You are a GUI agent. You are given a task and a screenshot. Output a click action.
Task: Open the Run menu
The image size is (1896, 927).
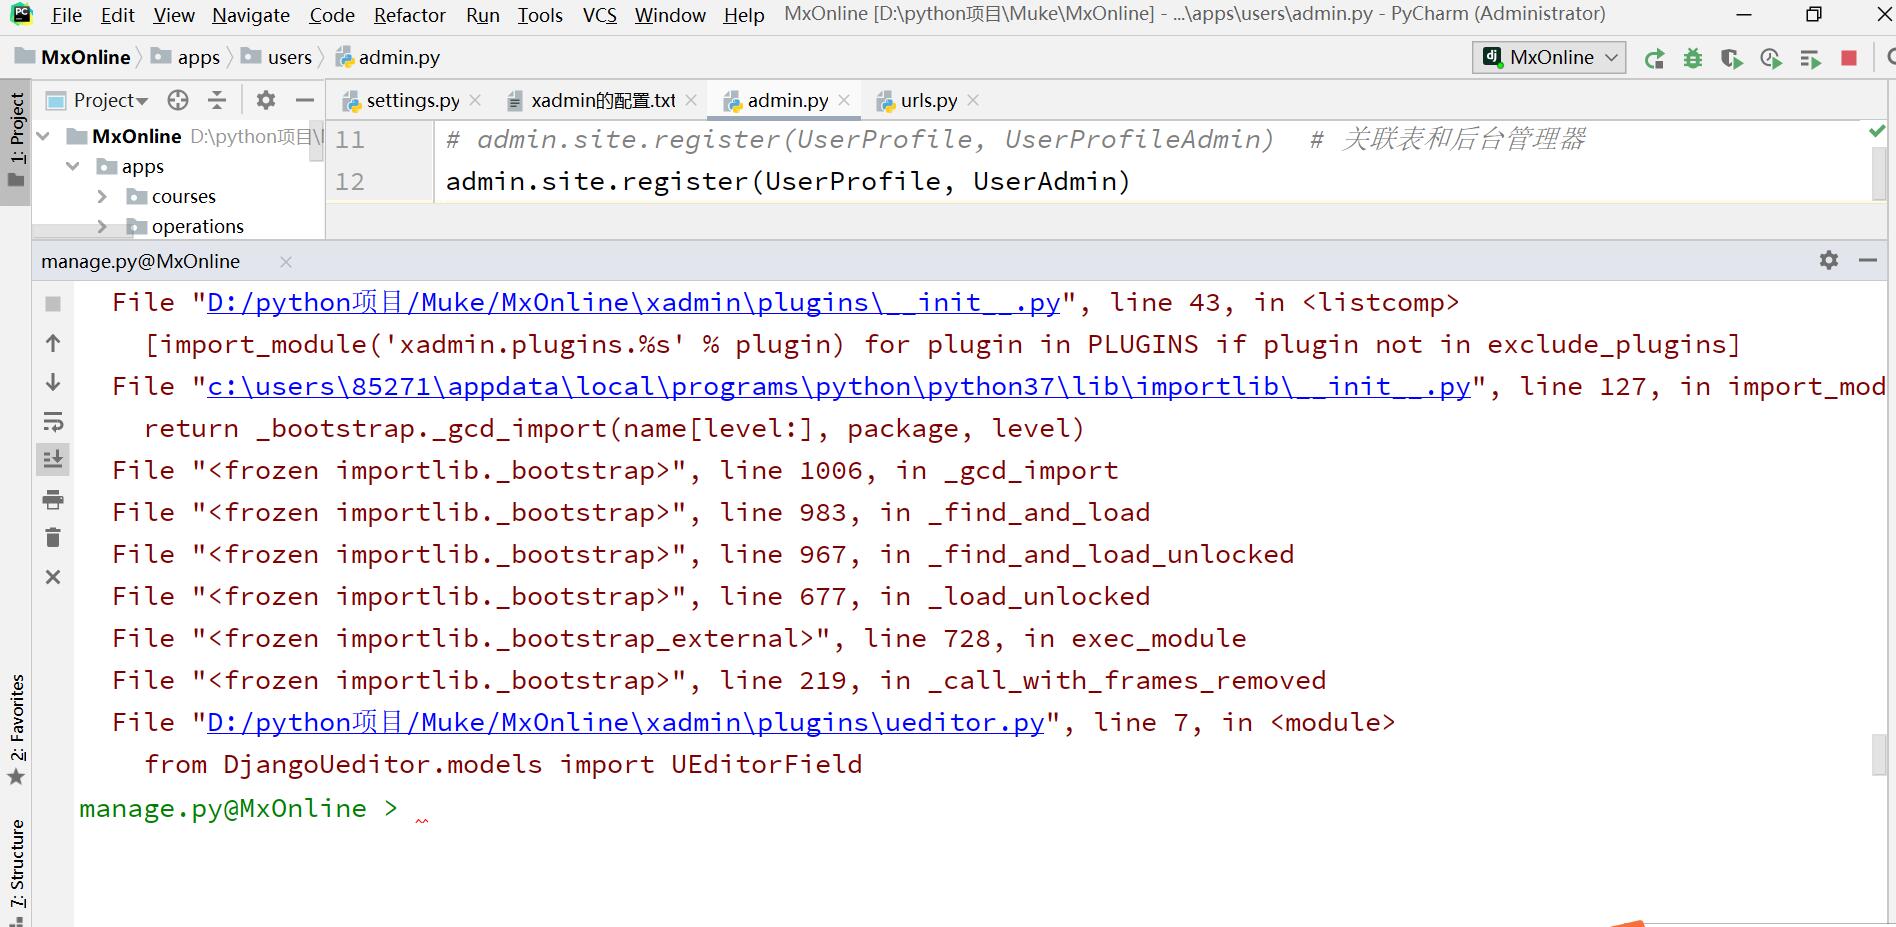483,15
